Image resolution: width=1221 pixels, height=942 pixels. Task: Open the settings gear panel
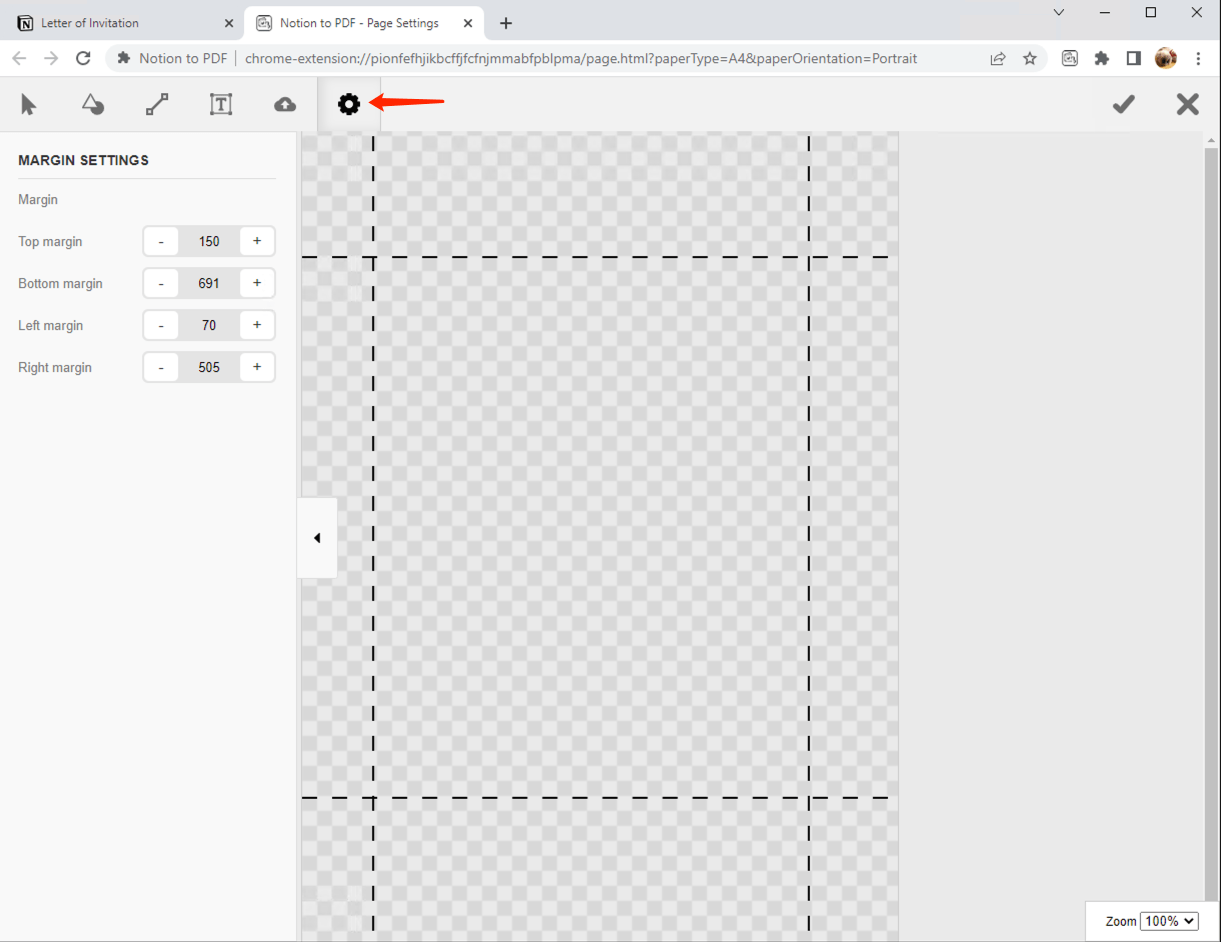[x=348, y=104]
